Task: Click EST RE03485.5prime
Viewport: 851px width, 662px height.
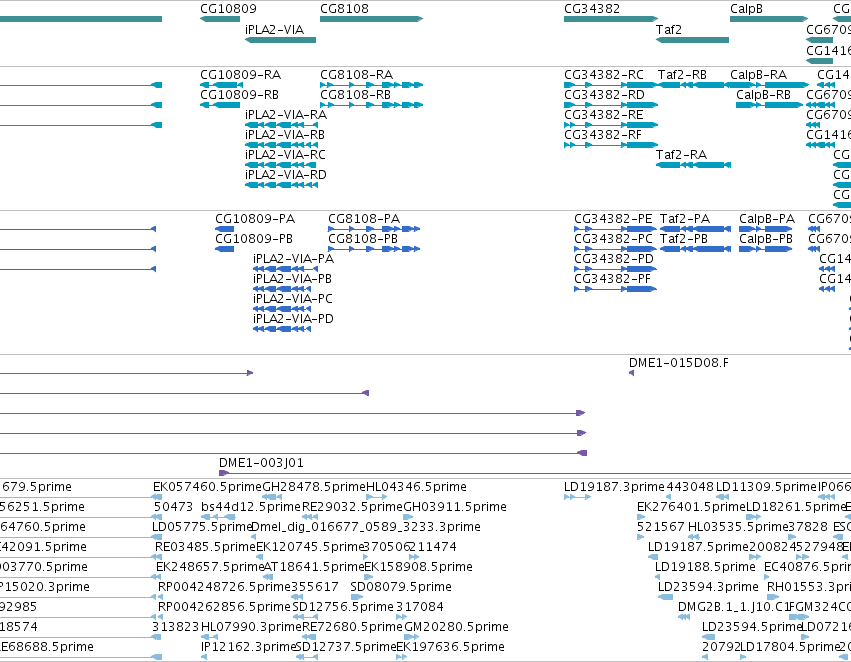Action: [x=205, y=547]
